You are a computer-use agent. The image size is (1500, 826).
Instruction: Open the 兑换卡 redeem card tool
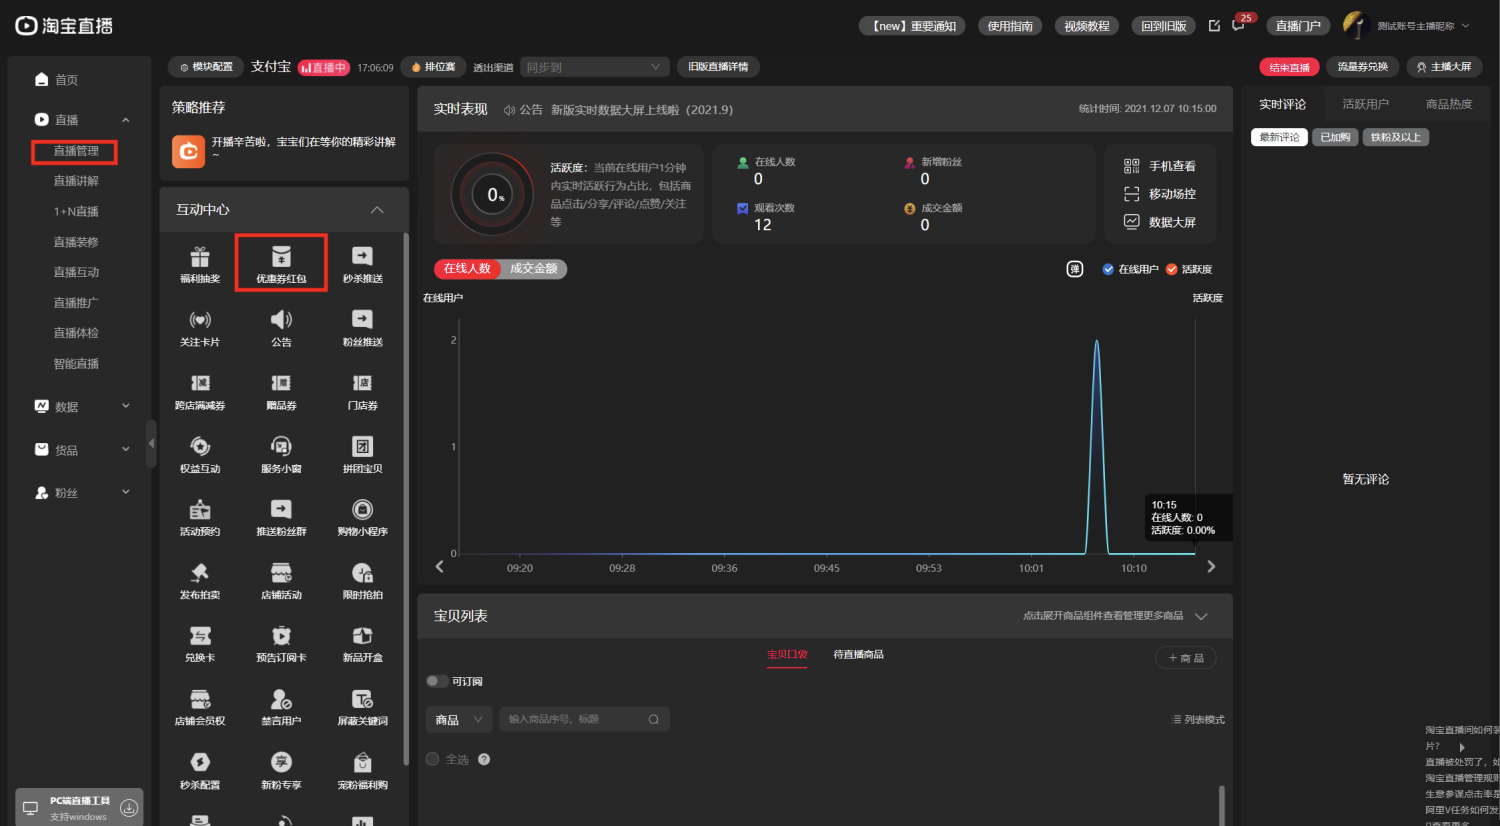click(x=200, y=644)
